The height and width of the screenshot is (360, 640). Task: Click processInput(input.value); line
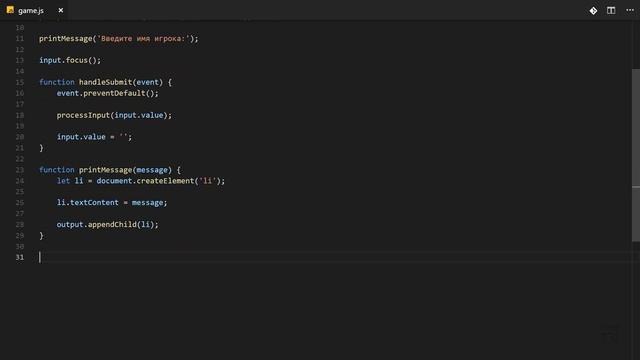click(114, 116)
